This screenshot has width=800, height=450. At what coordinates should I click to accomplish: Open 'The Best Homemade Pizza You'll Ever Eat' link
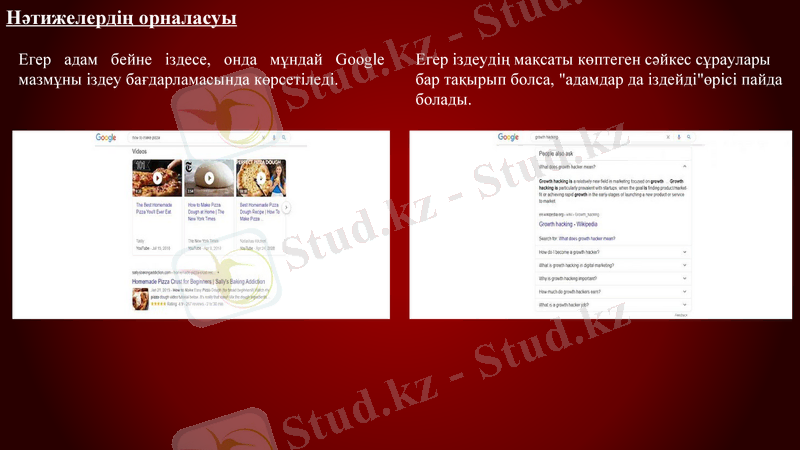(154, 208)
